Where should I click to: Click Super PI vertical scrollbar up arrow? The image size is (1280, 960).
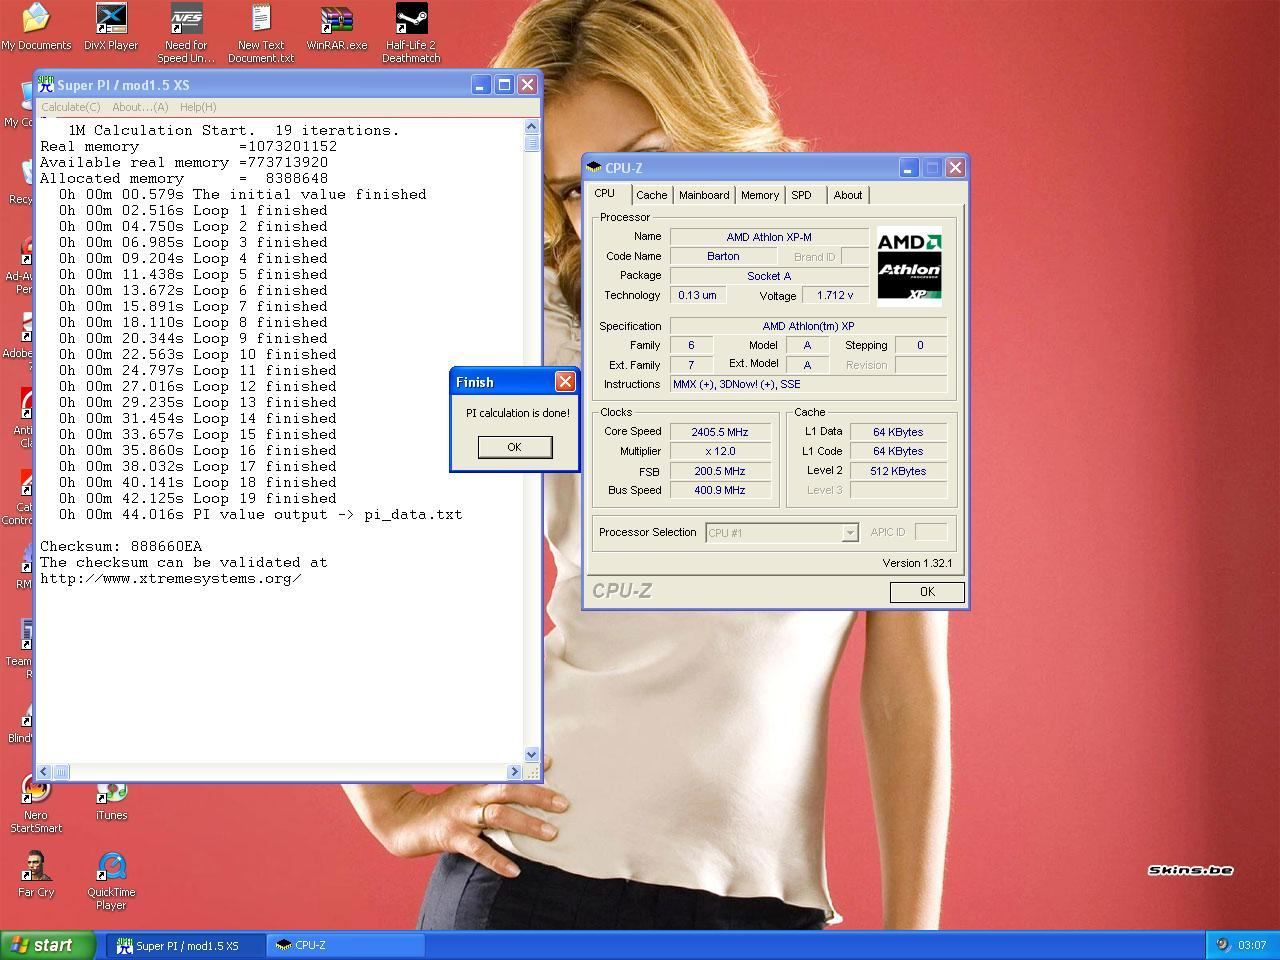[x=531, y=126]
